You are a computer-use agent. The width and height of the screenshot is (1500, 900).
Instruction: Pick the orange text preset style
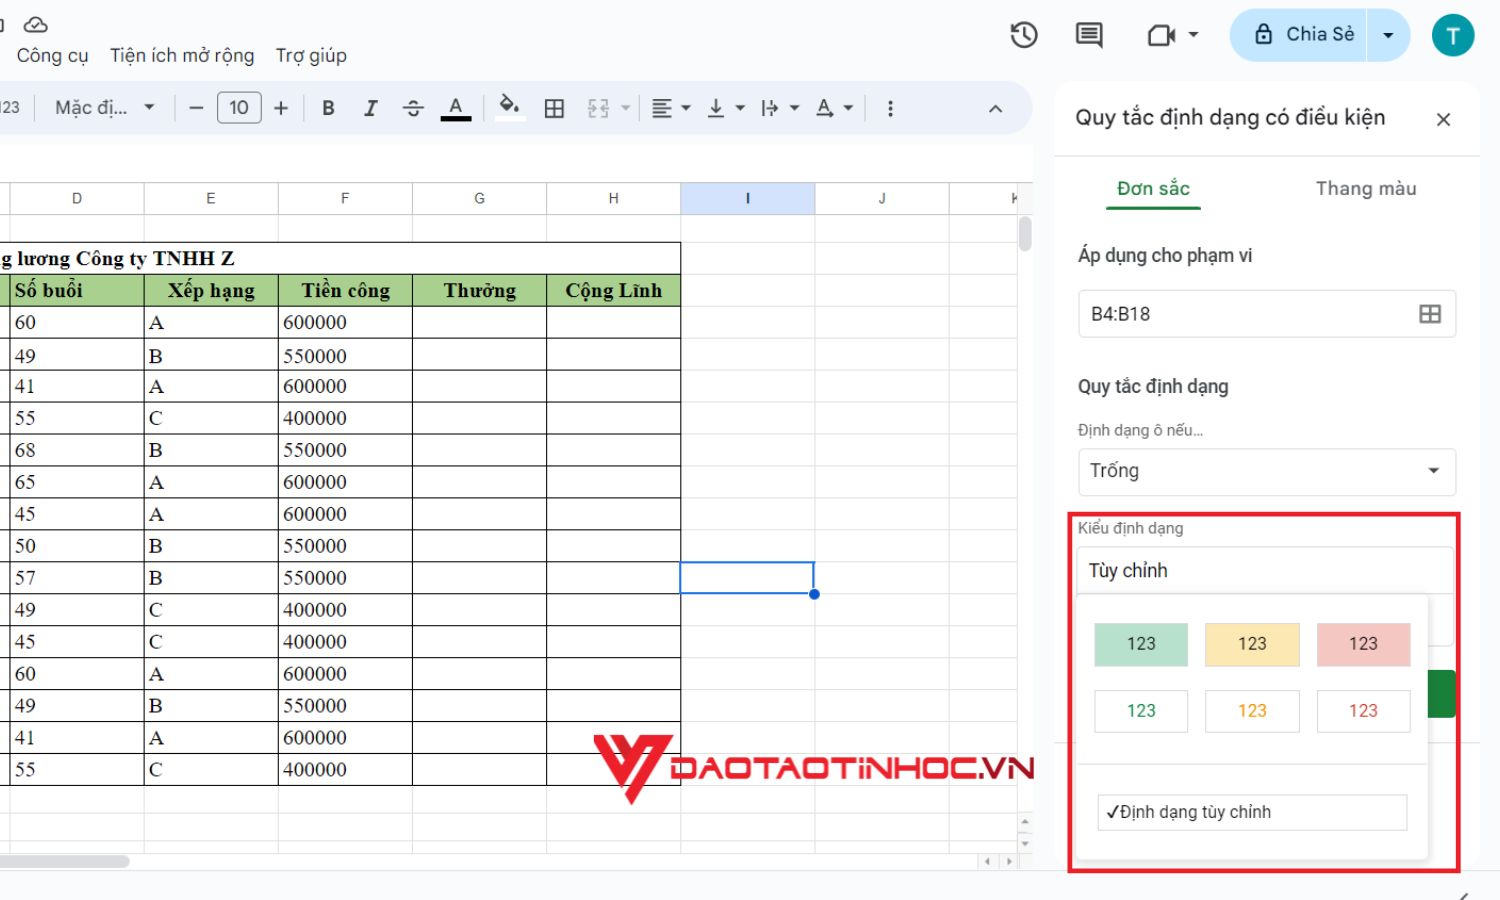click(x=1252, y=711)
